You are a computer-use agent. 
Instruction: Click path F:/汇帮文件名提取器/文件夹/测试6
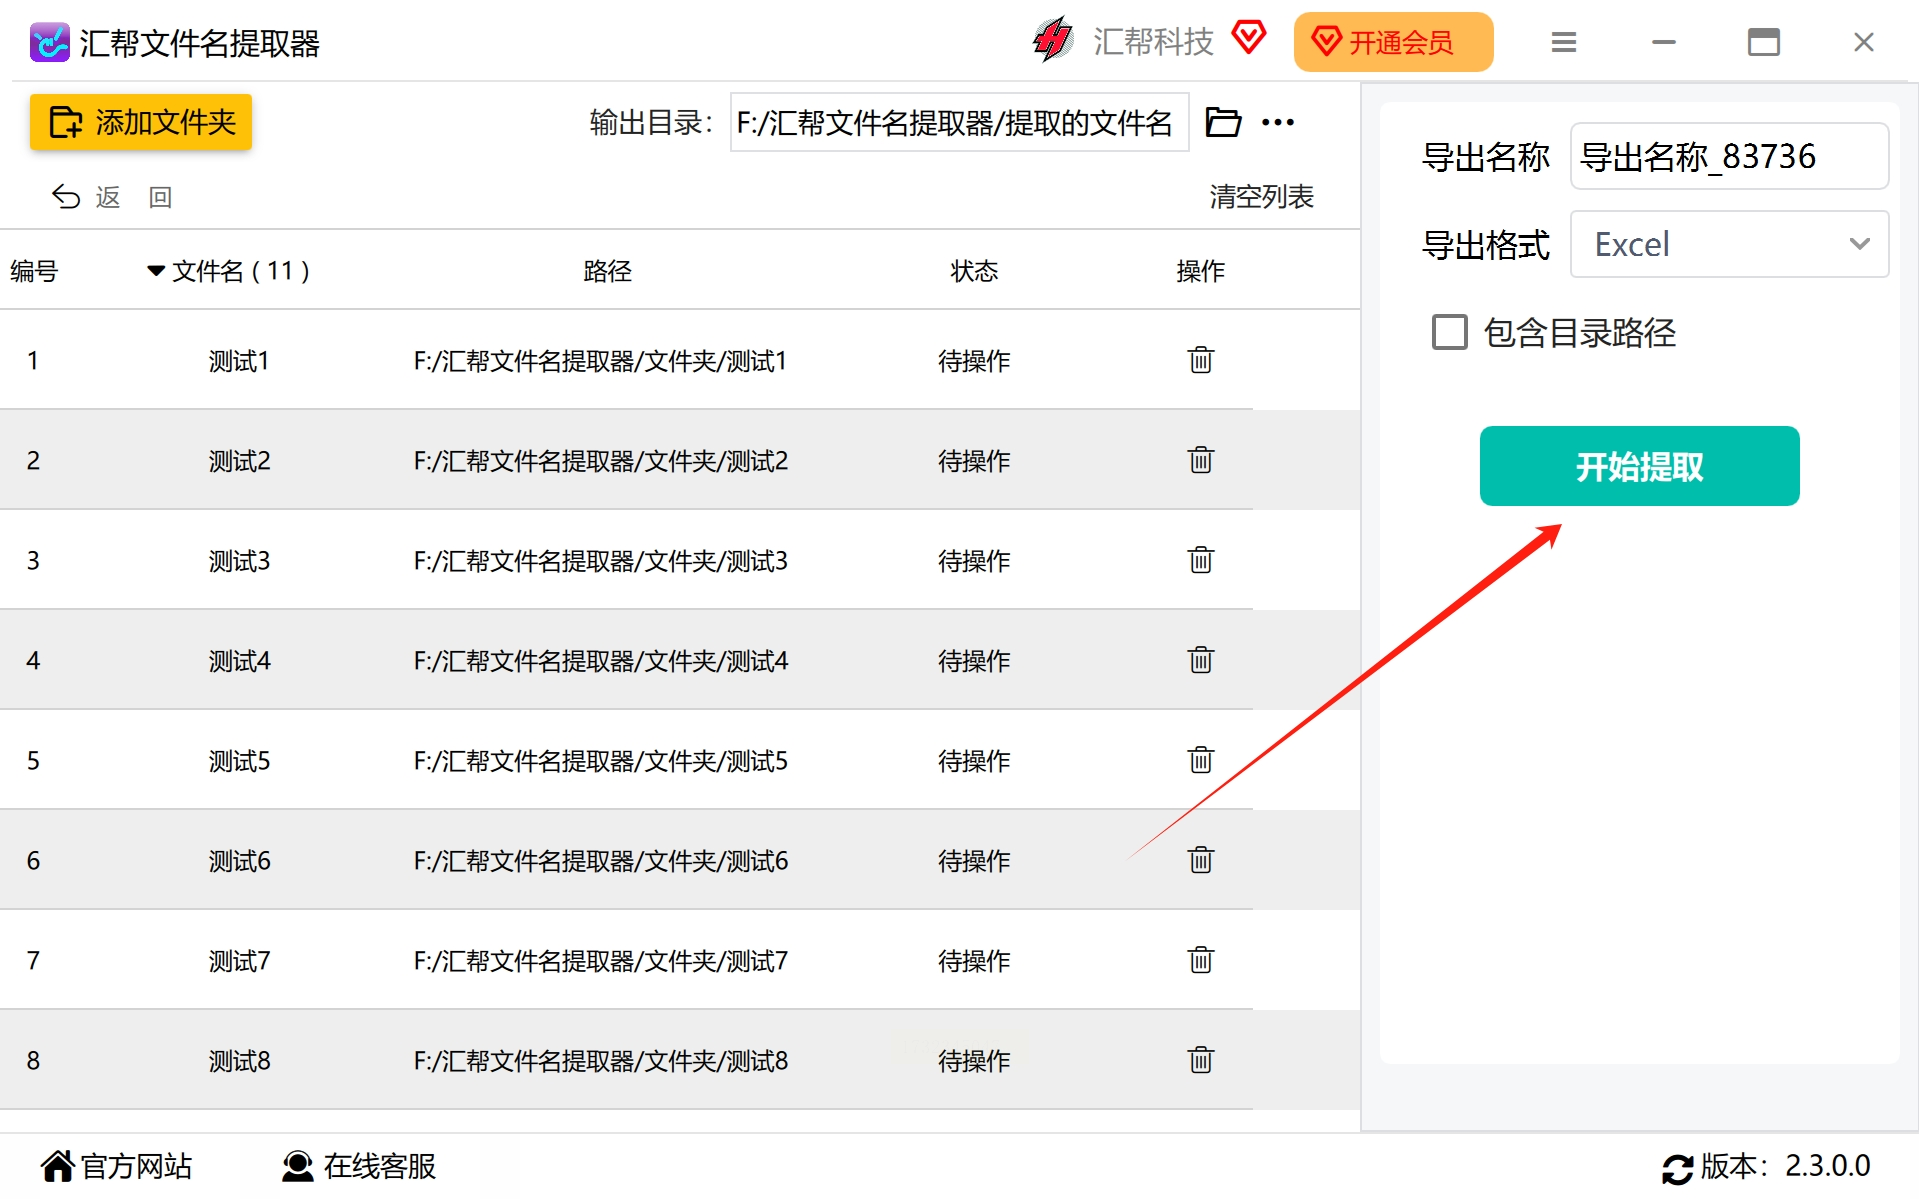coord(600,861)
